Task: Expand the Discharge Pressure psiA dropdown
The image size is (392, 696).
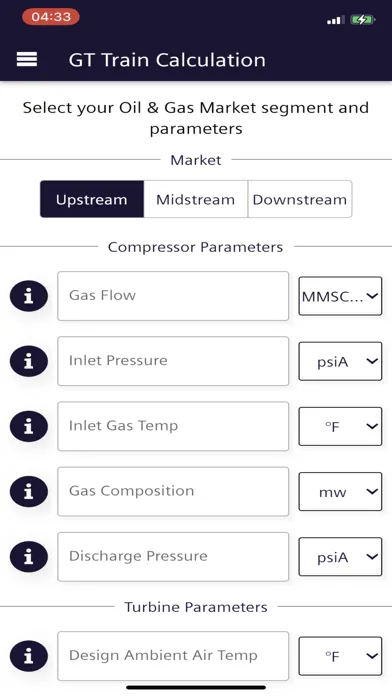Action: (340, 557)
